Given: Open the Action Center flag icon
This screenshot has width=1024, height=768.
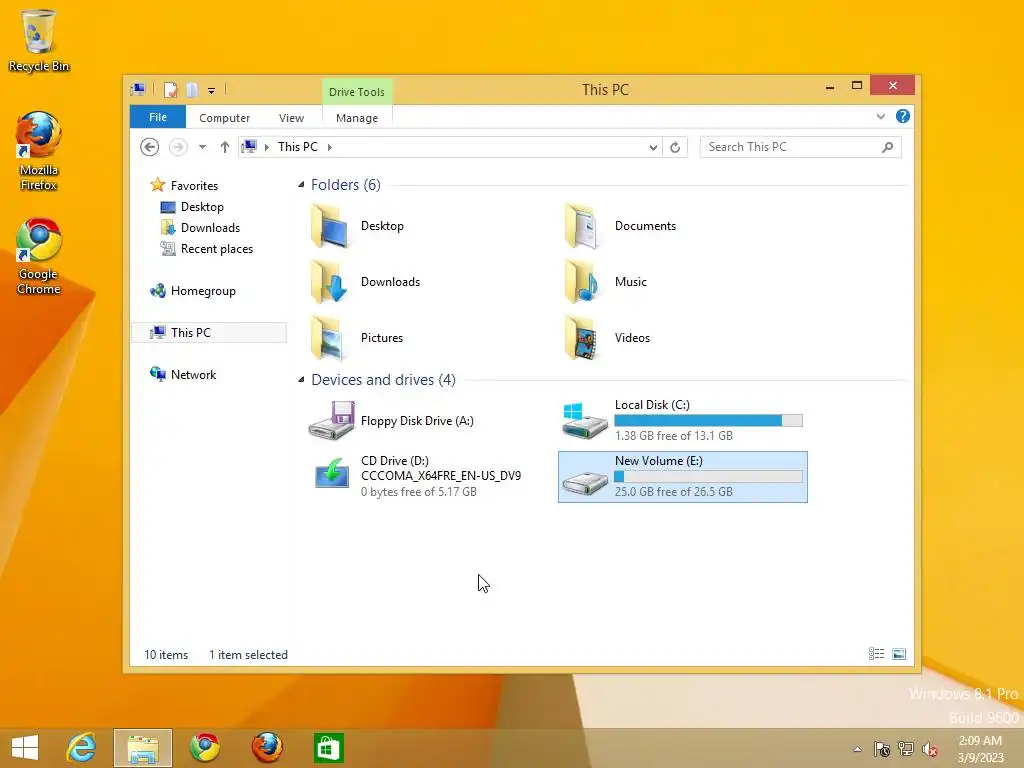Looking at the screenshot, I should point(882,749).
